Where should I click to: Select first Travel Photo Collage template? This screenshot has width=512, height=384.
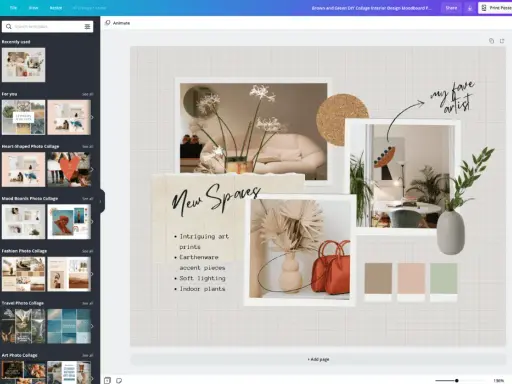[24, 326]
